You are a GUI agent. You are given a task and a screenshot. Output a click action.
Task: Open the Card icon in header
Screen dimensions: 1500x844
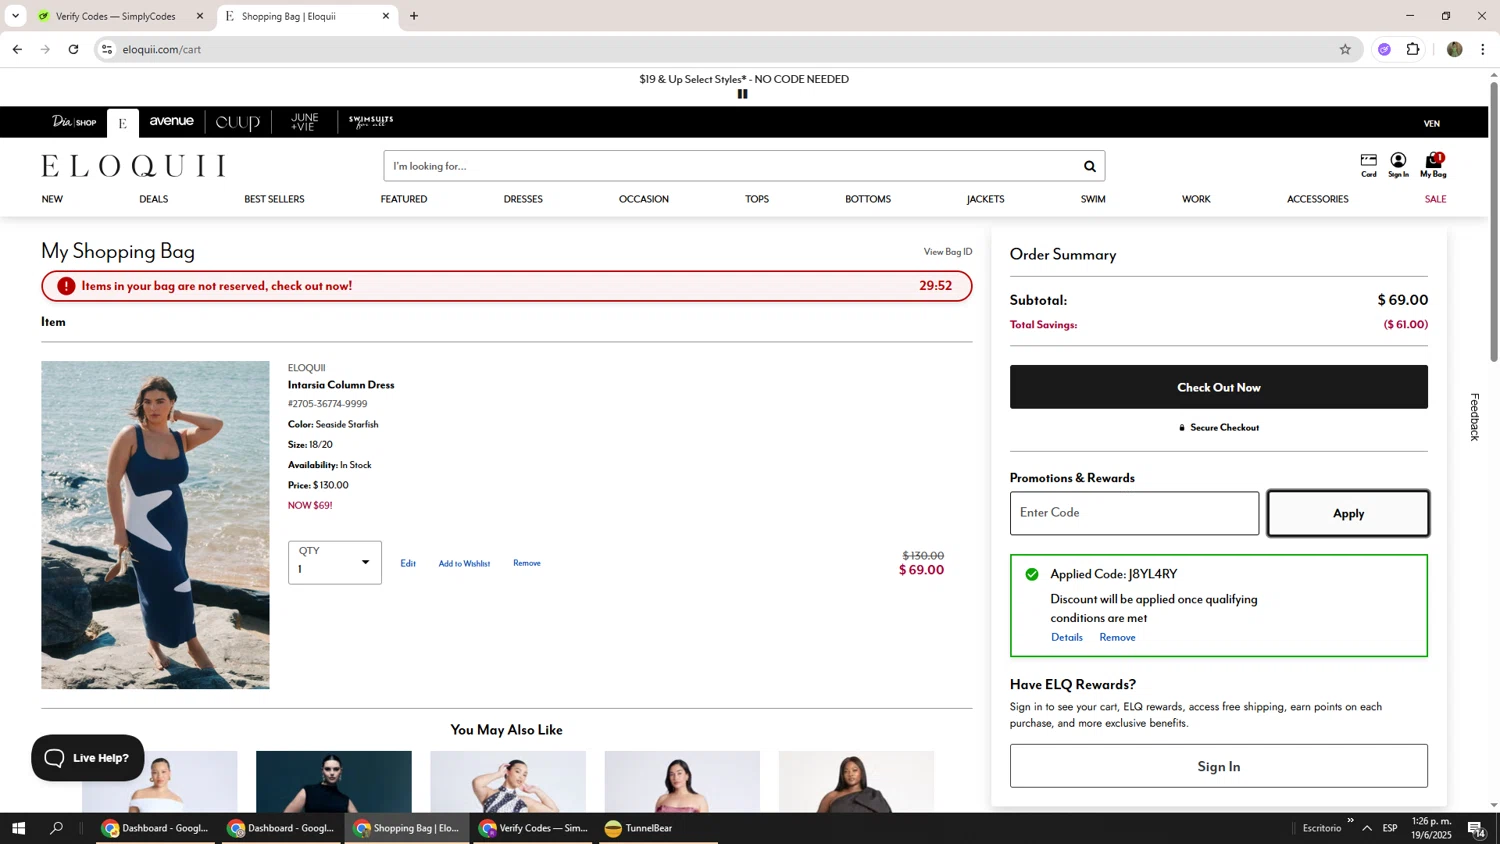click(x=1368, y=165)
